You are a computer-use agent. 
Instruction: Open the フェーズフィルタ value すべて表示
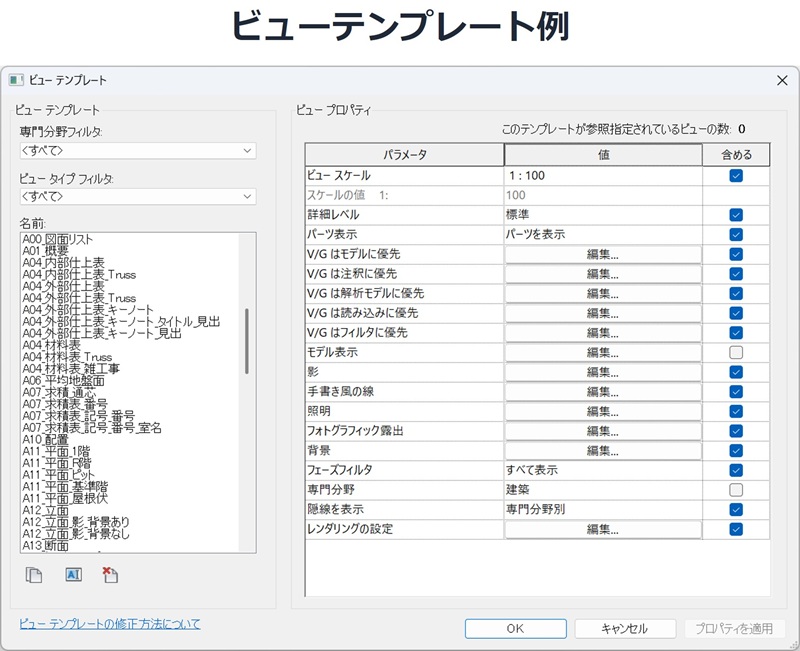(603, 470)
